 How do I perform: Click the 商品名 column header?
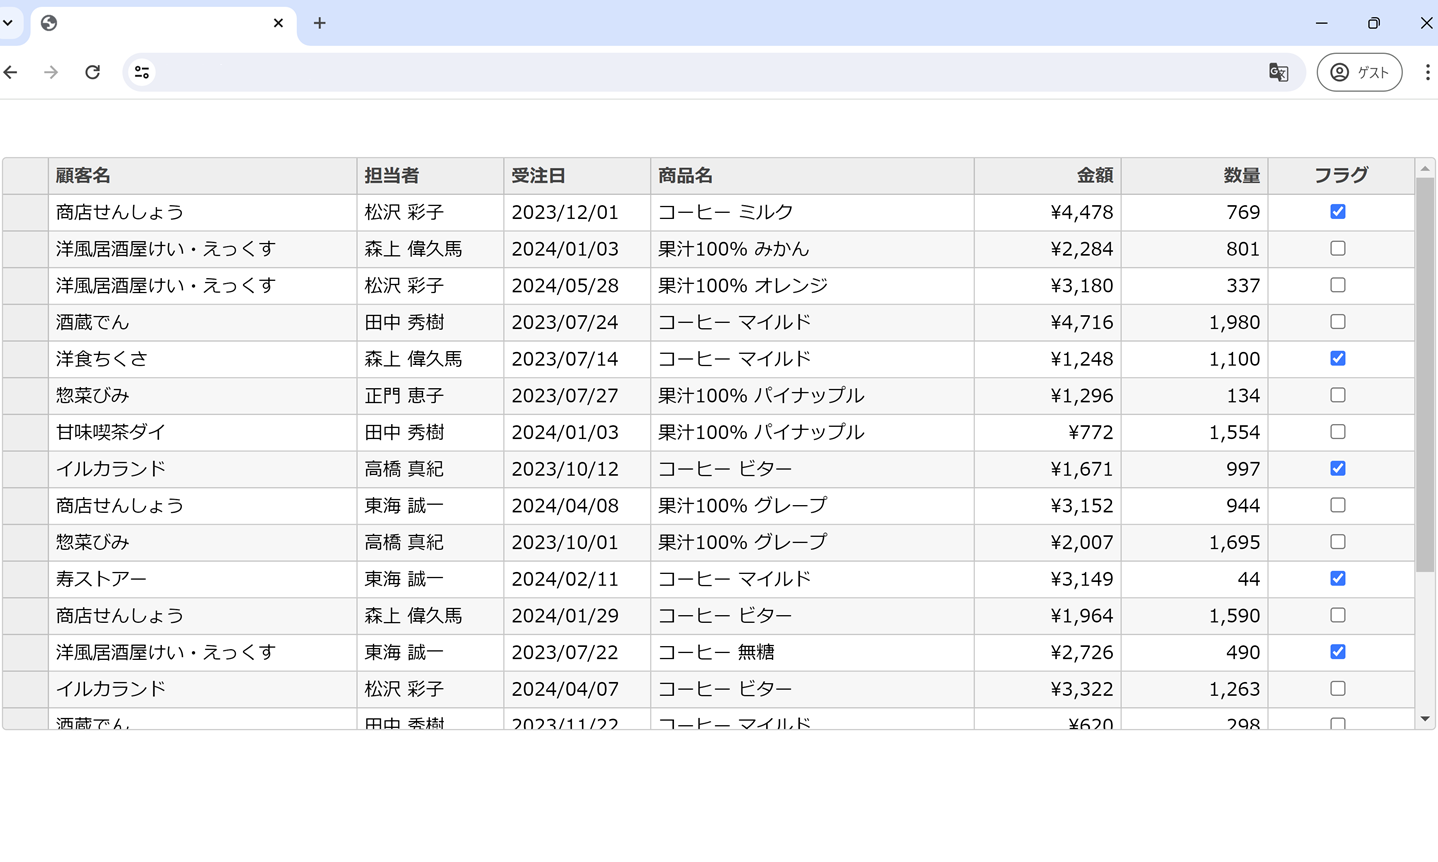(812, 175)
